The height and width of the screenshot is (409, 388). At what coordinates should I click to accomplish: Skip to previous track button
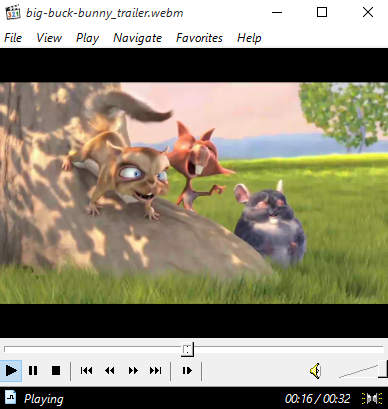pos(86,371)
